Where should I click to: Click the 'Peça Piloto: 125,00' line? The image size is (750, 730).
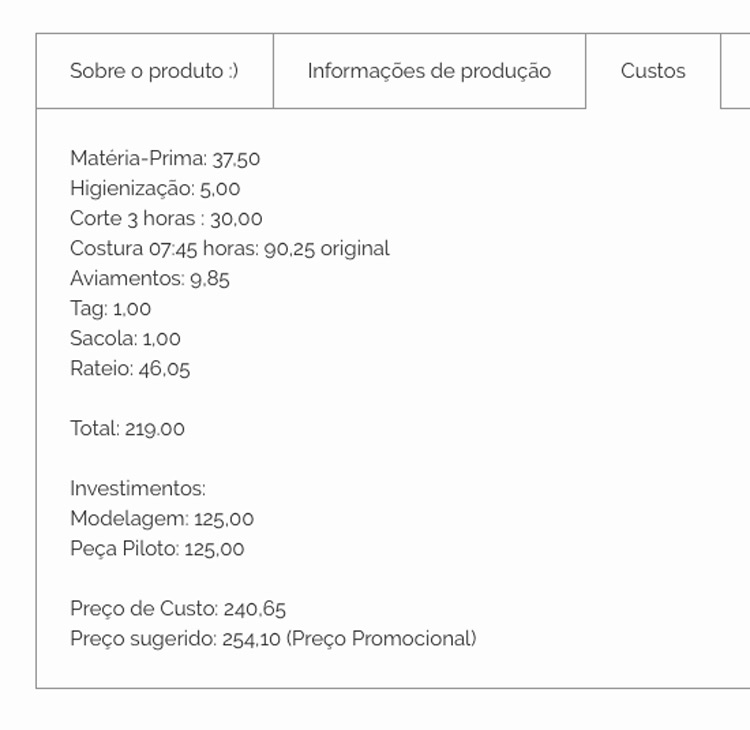coord(157,548)
